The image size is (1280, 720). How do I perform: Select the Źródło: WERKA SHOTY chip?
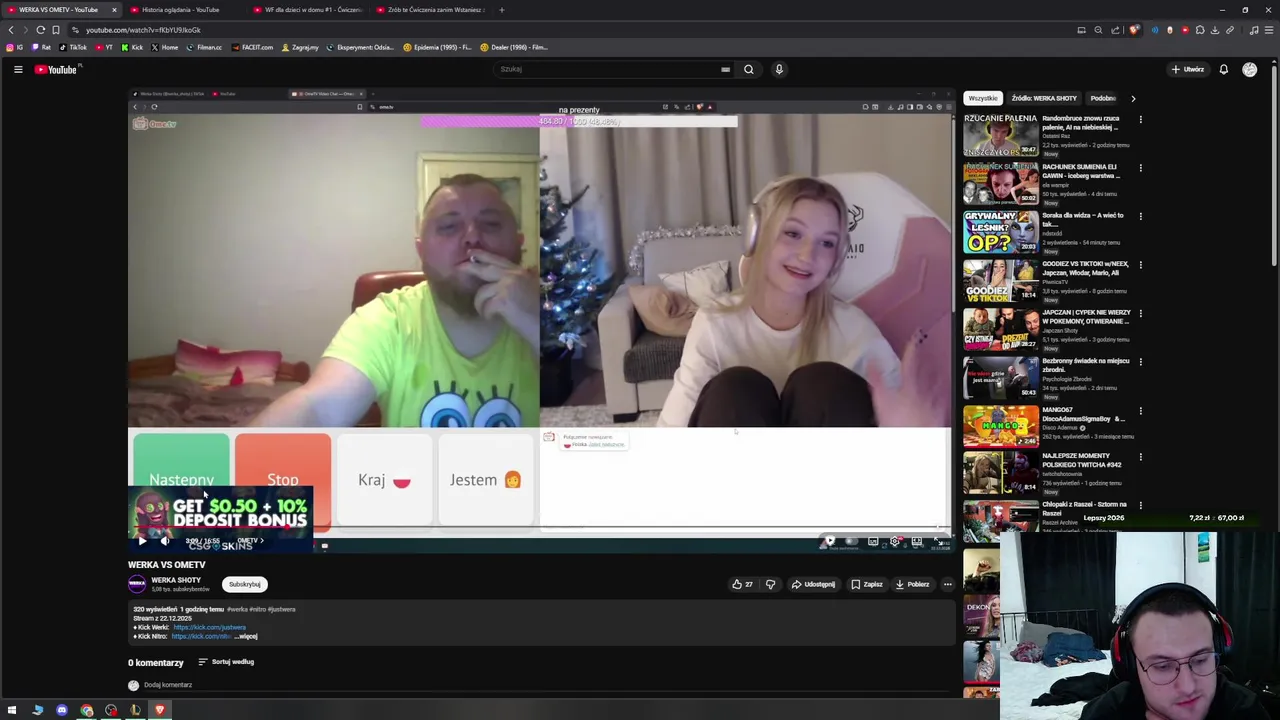(1044, 98)
